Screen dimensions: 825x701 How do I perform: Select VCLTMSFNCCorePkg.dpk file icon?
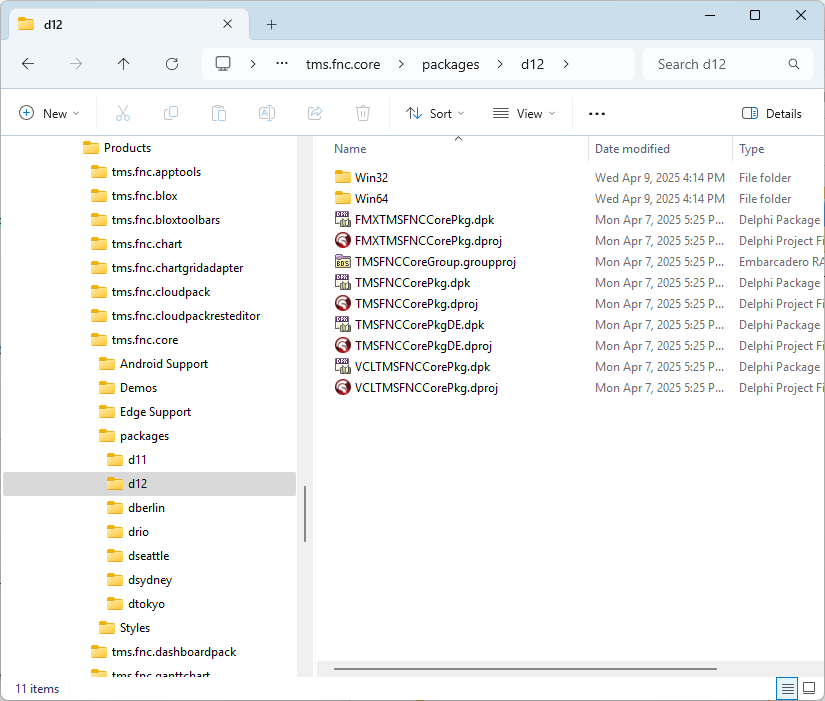tap(343, 367)
